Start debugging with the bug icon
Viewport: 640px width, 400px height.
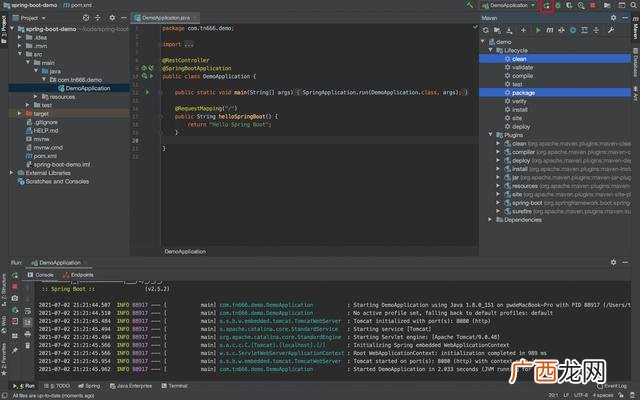(558, 5)
